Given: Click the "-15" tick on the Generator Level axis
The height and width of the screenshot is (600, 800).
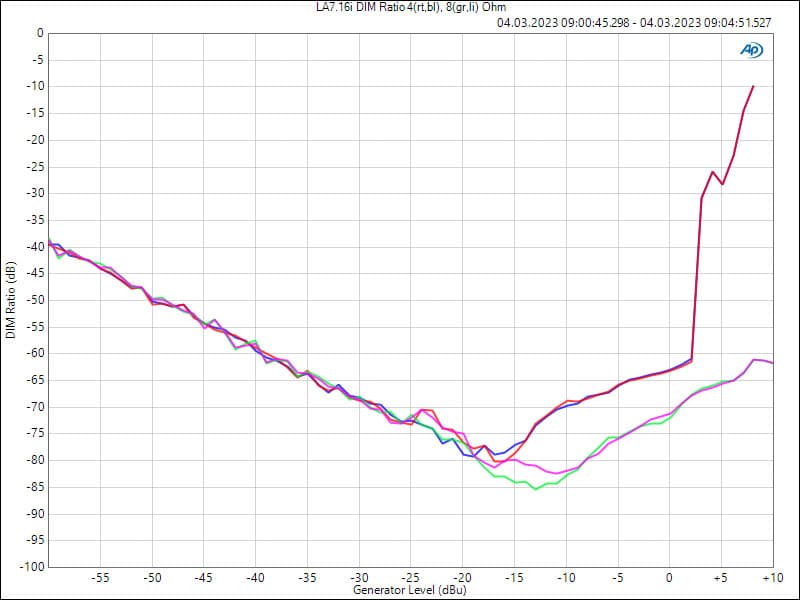Looking at the screenshot, I should (x=513, y=578).
